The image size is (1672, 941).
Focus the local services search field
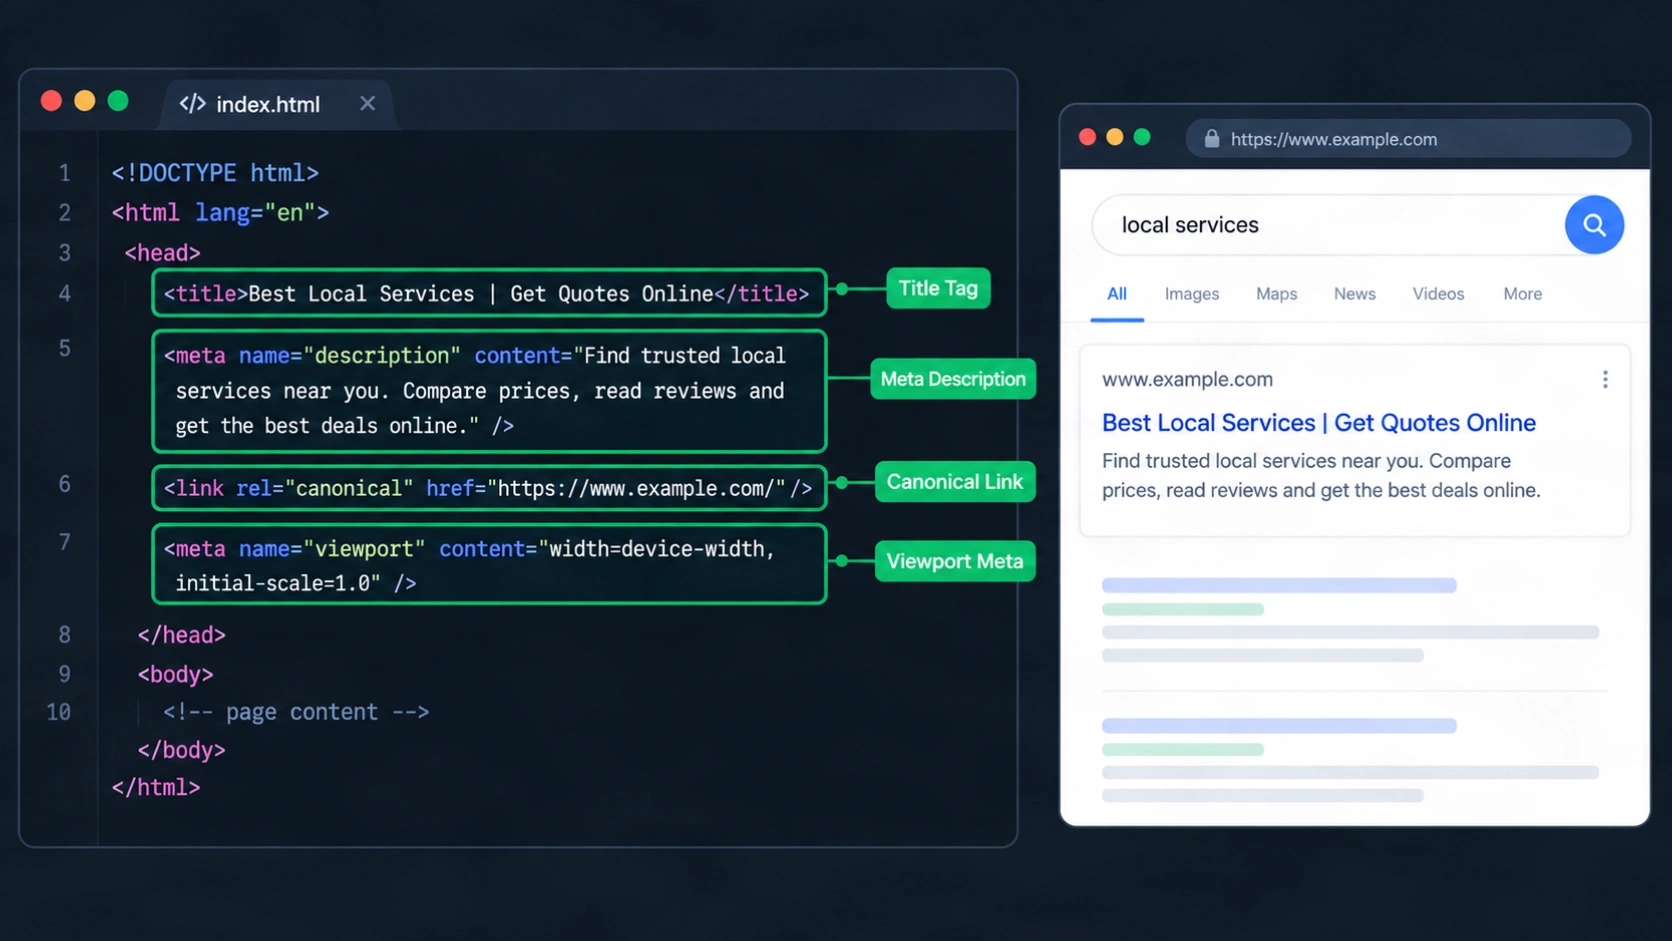coord(1328,225)
